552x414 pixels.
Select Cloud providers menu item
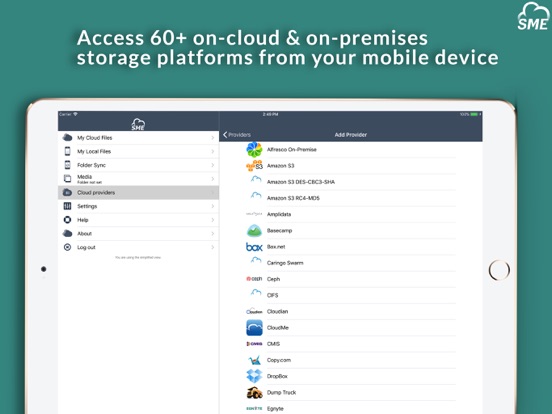pyautogui.click(x=138, y=193)
